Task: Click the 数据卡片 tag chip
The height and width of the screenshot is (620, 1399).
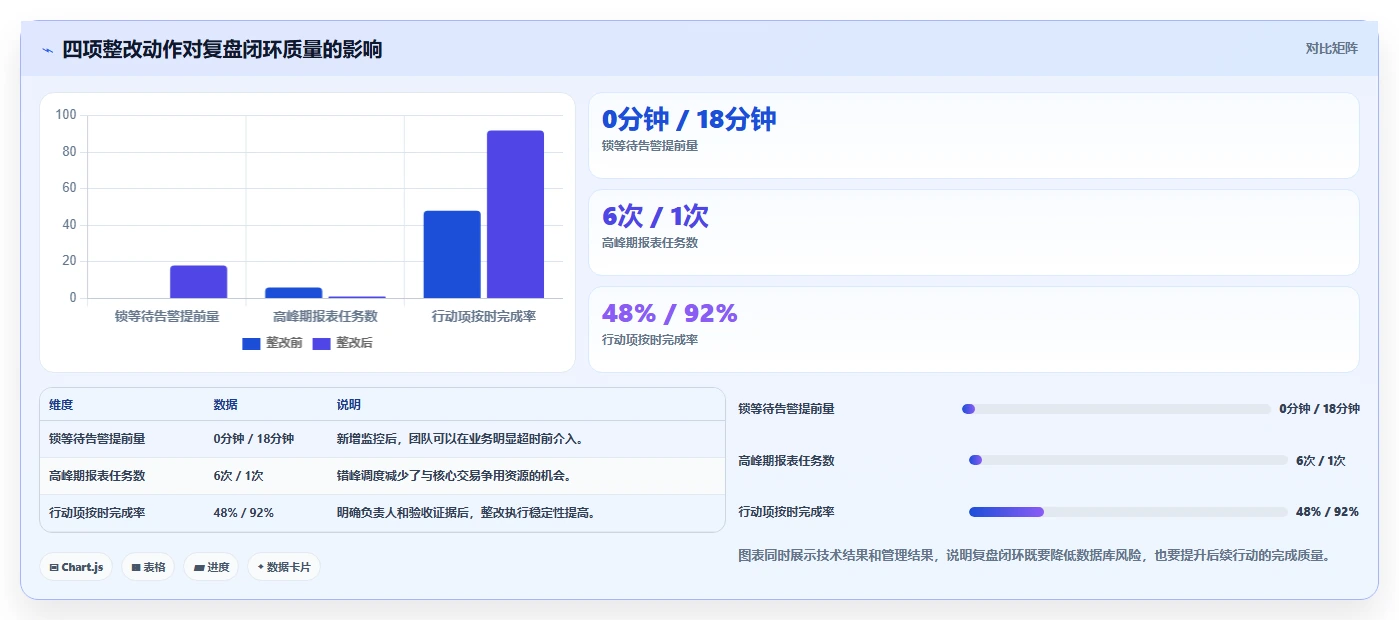Action: 284,567
